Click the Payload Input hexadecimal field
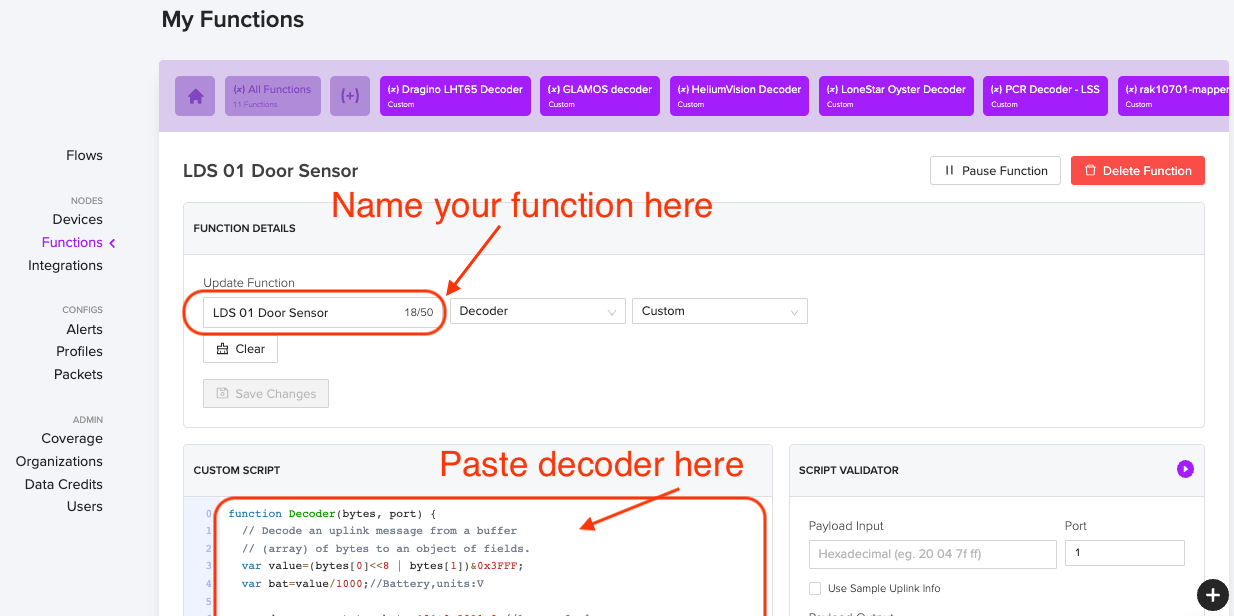1234x616 pixels. click(x=932, y=554)
